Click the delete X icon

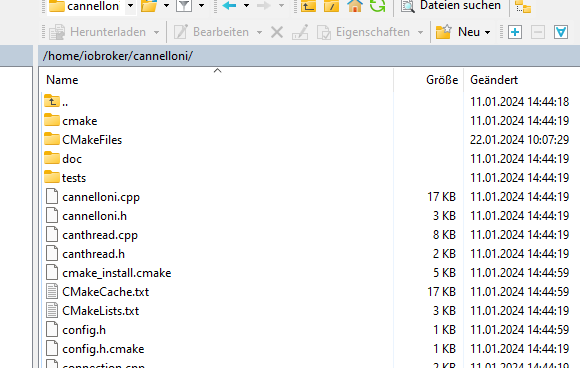(x=277, y=32)
